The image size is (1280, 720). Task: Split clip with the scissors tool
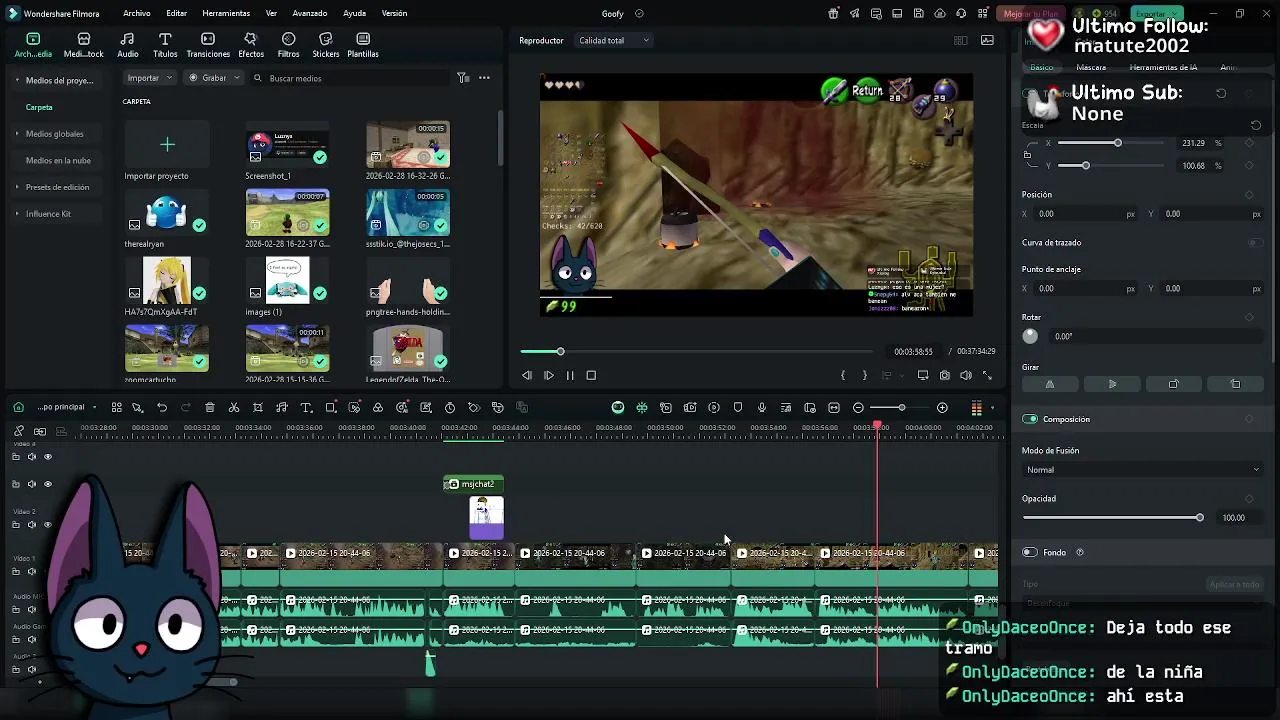click(x=234, y=408)
